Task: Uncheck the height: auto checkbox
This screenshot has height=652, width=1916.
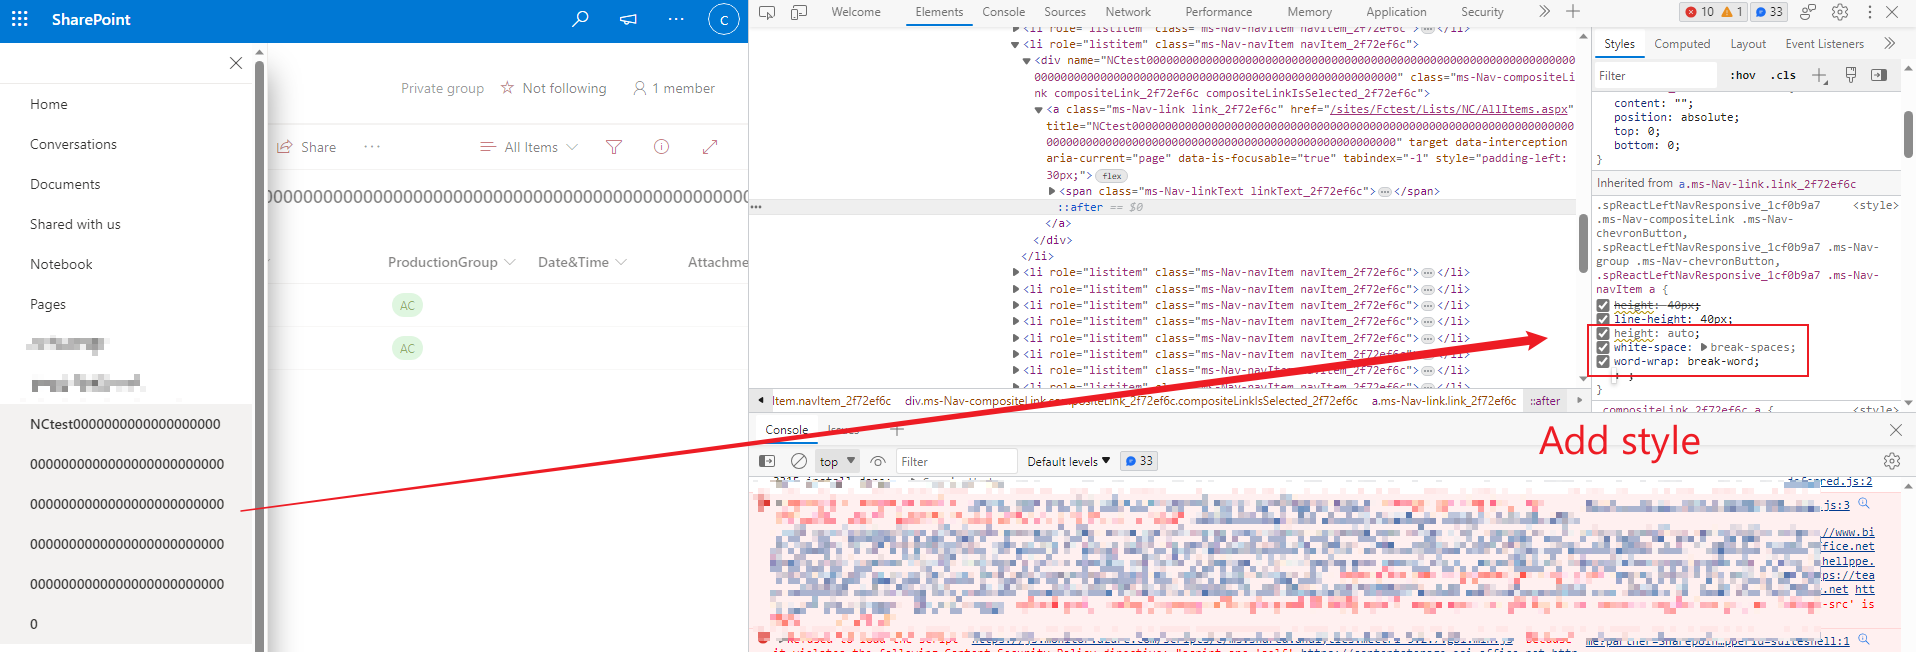Action: click(1603, 334)
